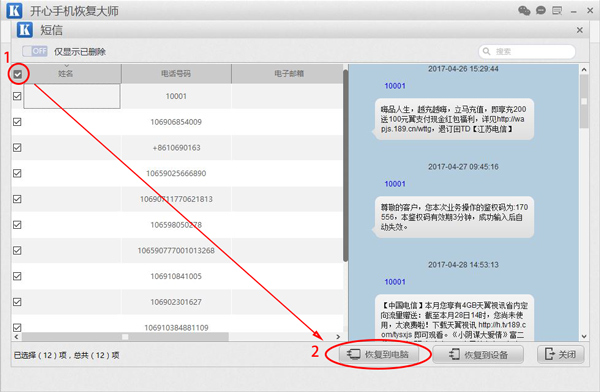Open the chat bubble support icon
Viewport: 600px width, 392px height.
coord(541,10)
